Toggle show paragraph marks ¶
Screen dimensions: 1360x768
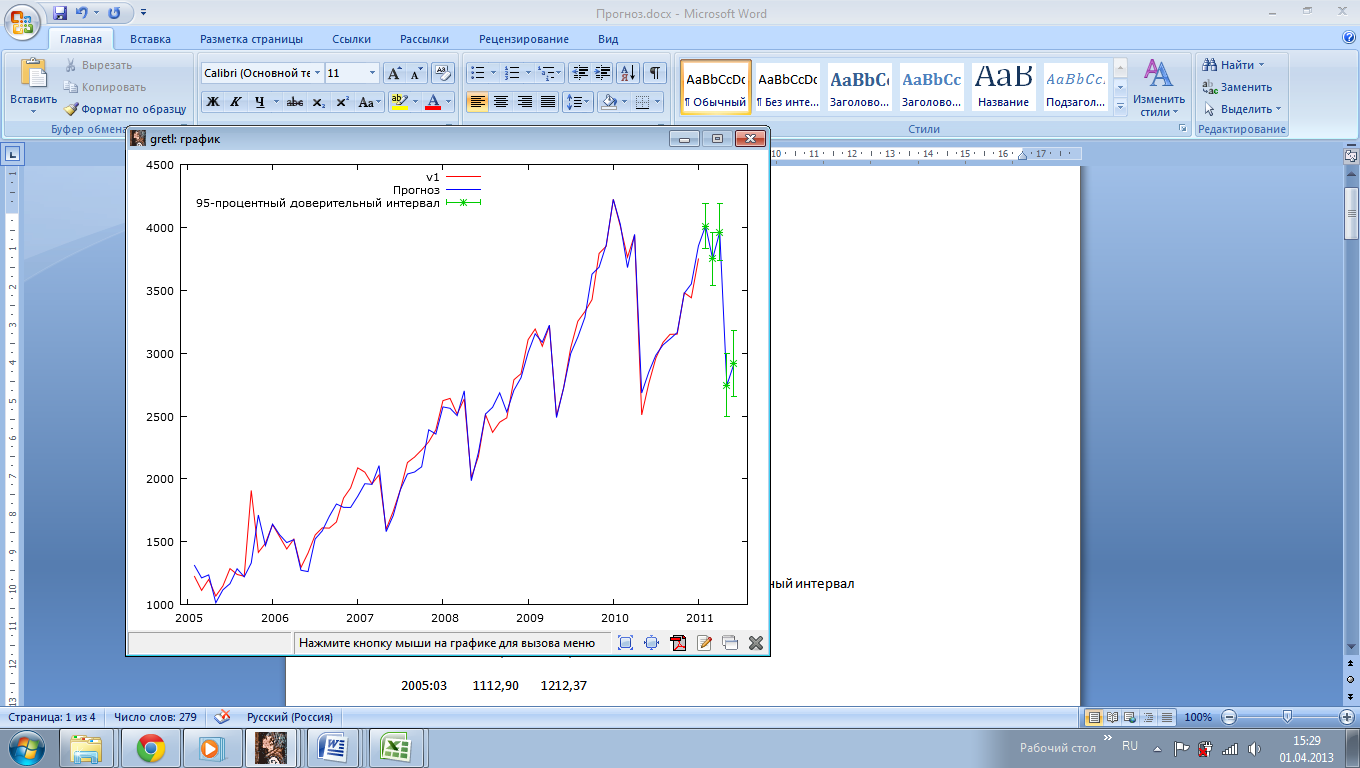[x=655, y=73]
